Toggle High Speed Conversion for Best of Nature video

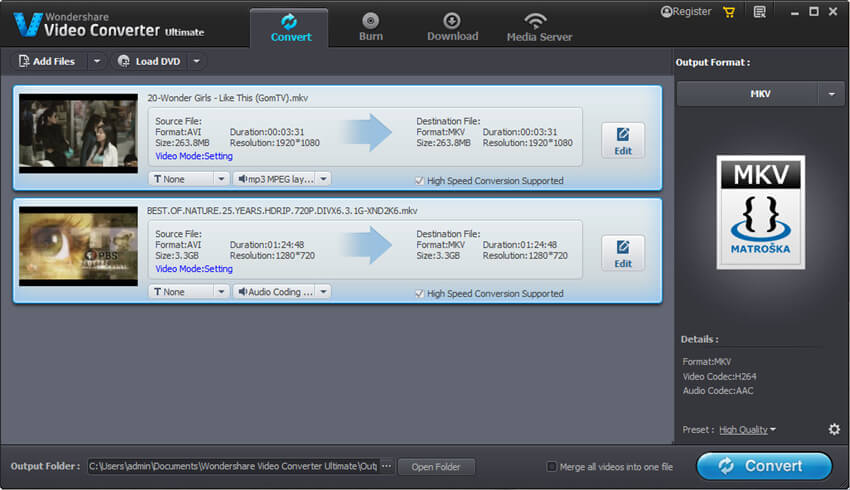[420, 293]
